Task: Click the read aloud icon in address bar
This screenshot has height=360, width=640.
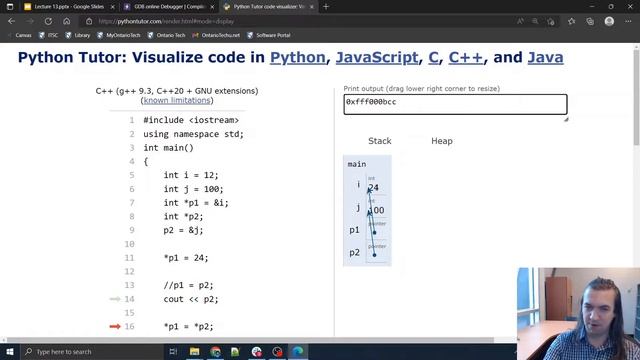Action: coord(520,21)
